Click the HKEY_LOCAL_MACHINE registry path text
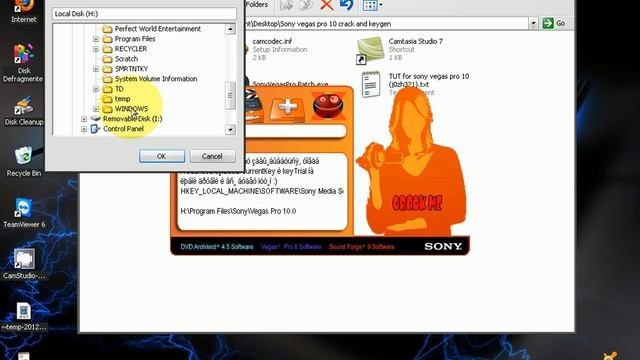 point(262,191)
